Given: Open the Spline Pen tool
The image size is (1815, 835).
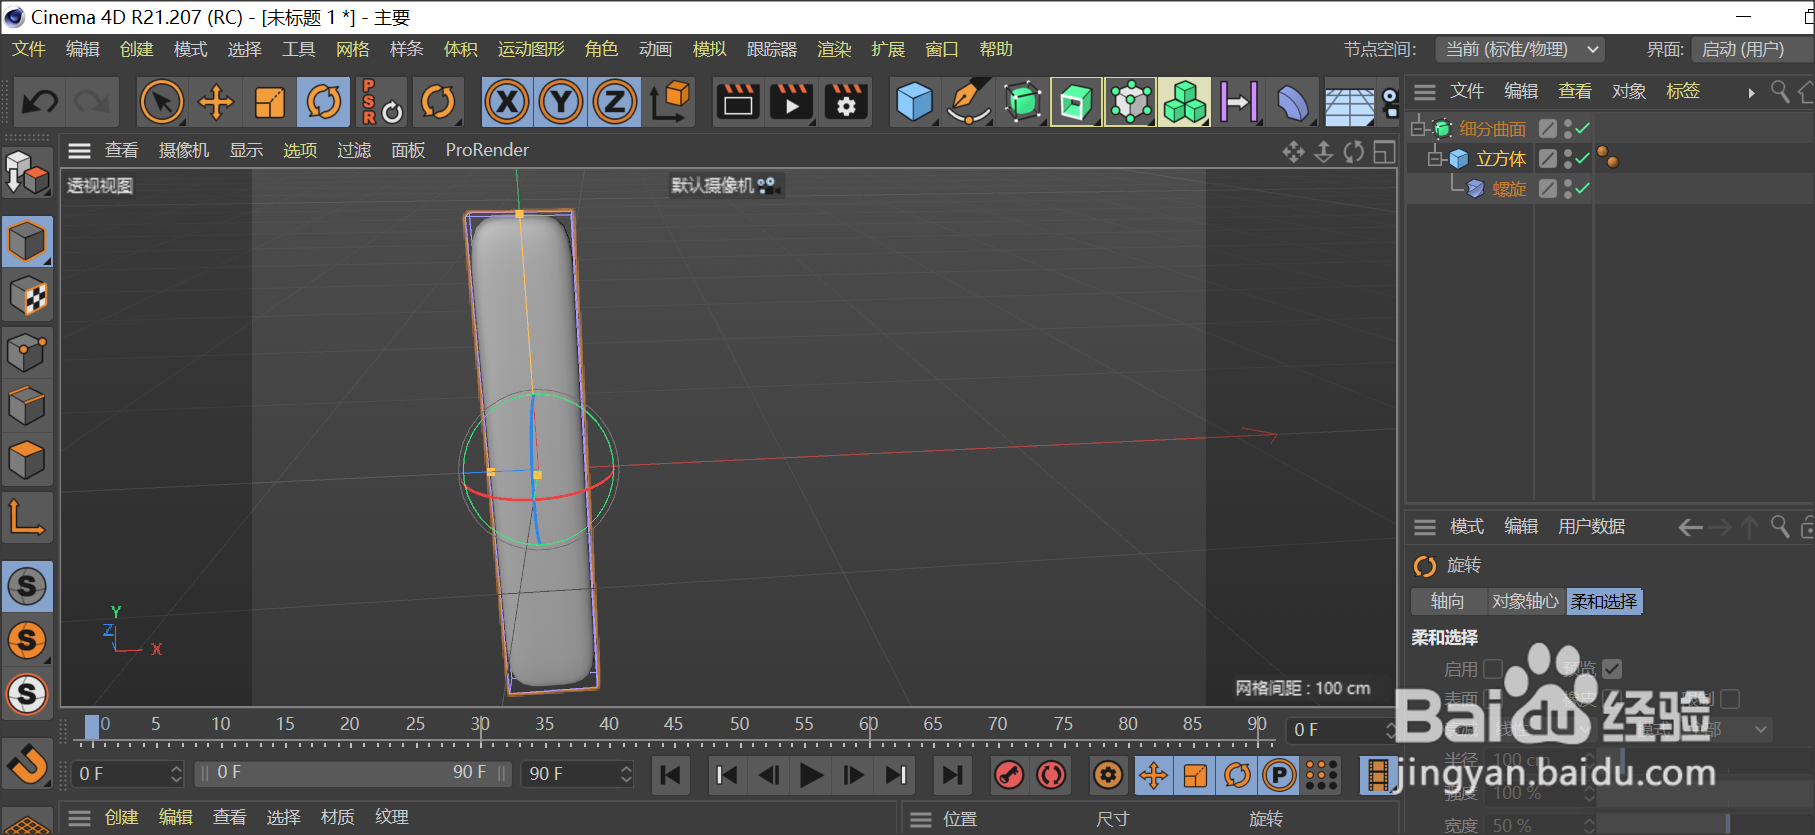Looking at the screenshot, I should click(x=968, y=102).
